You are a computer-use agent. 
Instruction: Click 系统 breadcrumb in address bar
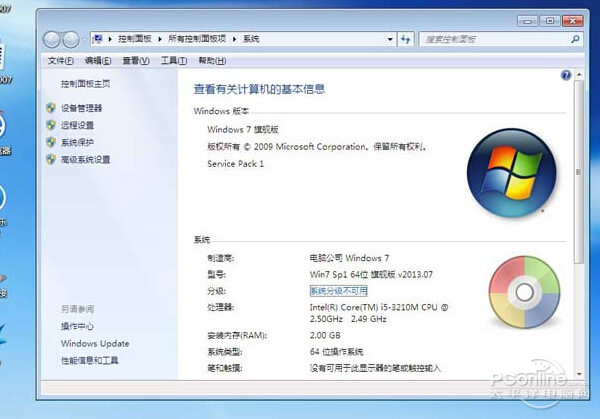pos(251,39)
